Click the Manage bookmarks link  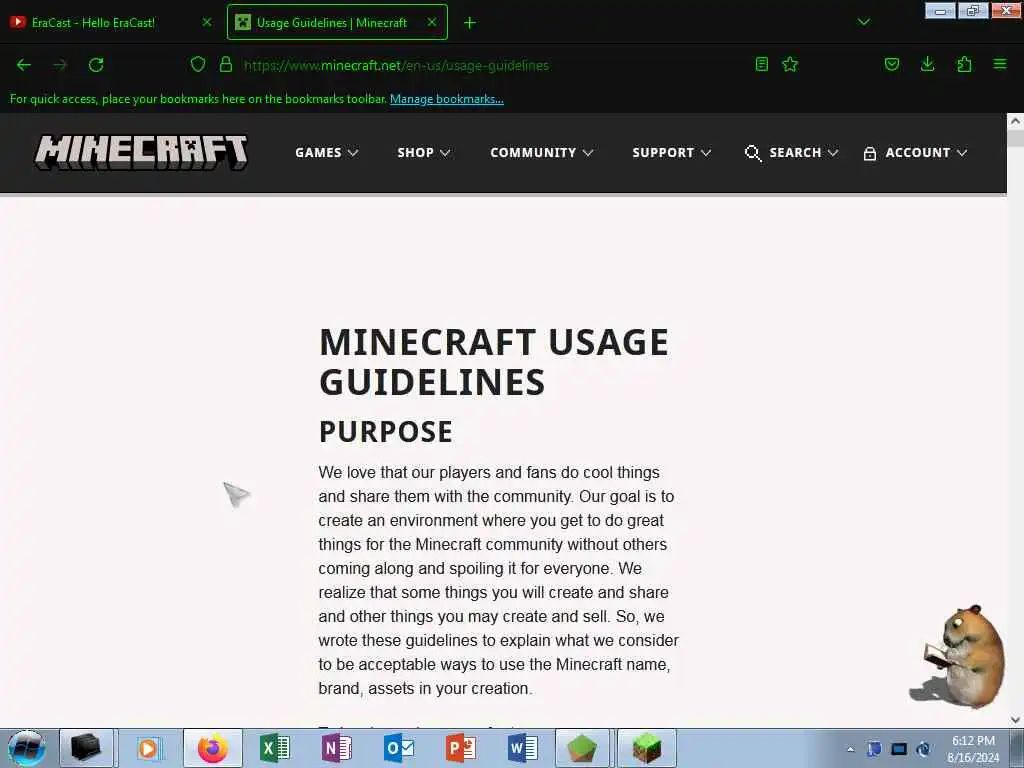click(447, 99)
